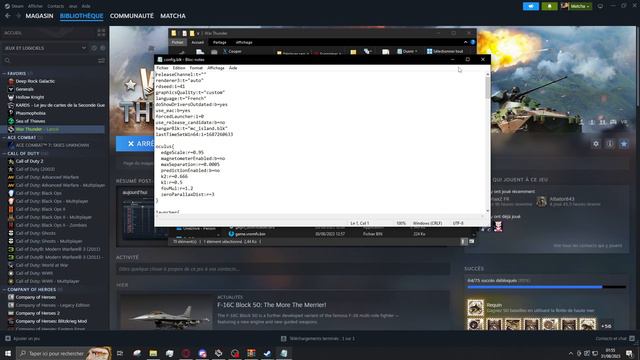Open Notepad Affichage menu
The height and width of the screenshot is (360, 640).
[216, 68]
